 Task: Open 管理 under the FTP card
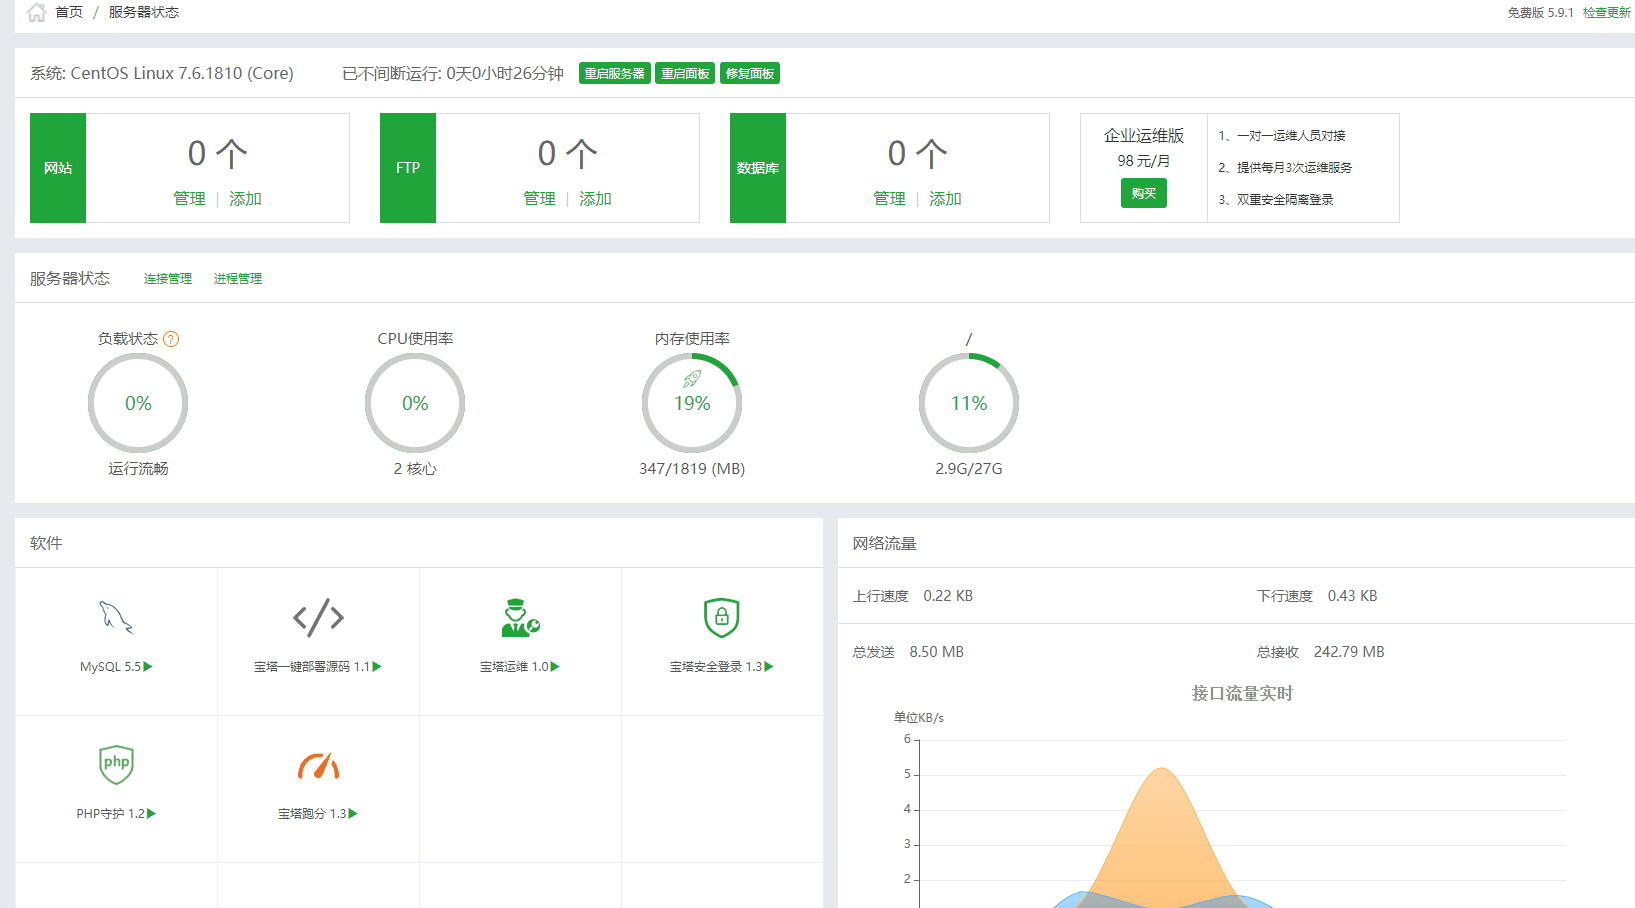click(539, 198)
